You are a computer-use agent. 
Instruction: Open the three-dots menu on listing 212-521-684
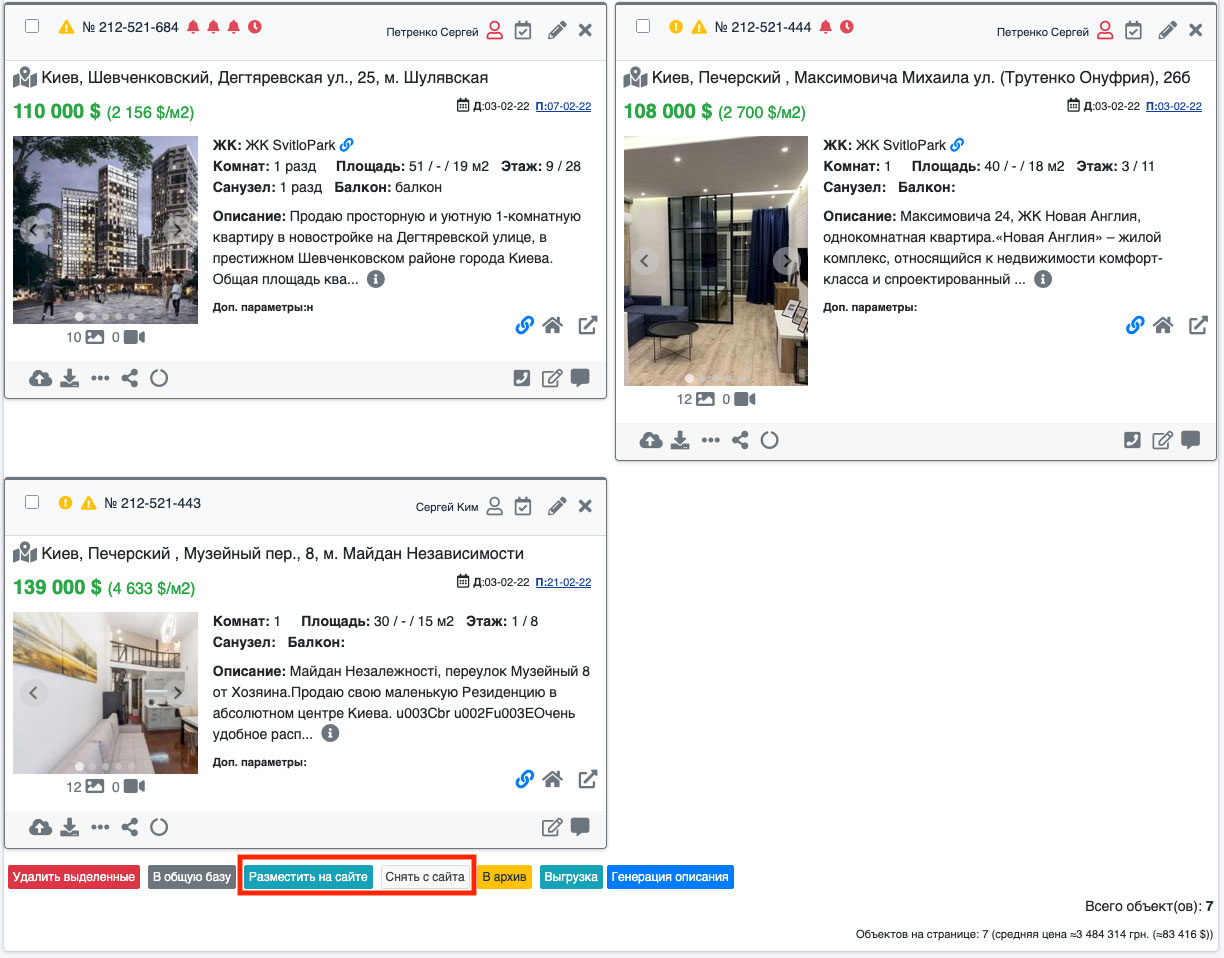pyautogui.click(x=100, y=379)
